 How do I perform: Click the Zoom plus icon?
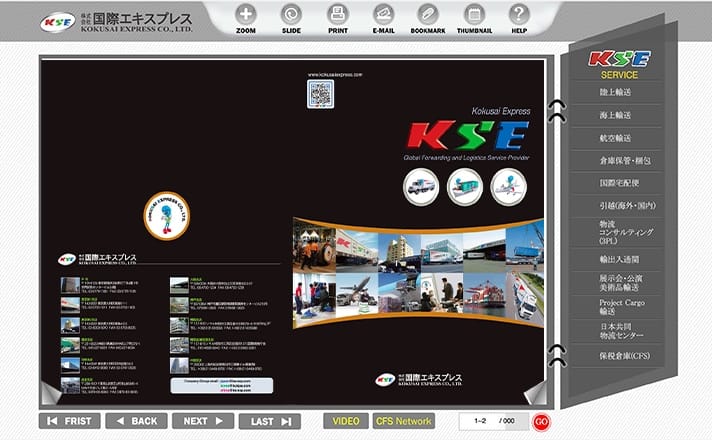tap(246, 15)
